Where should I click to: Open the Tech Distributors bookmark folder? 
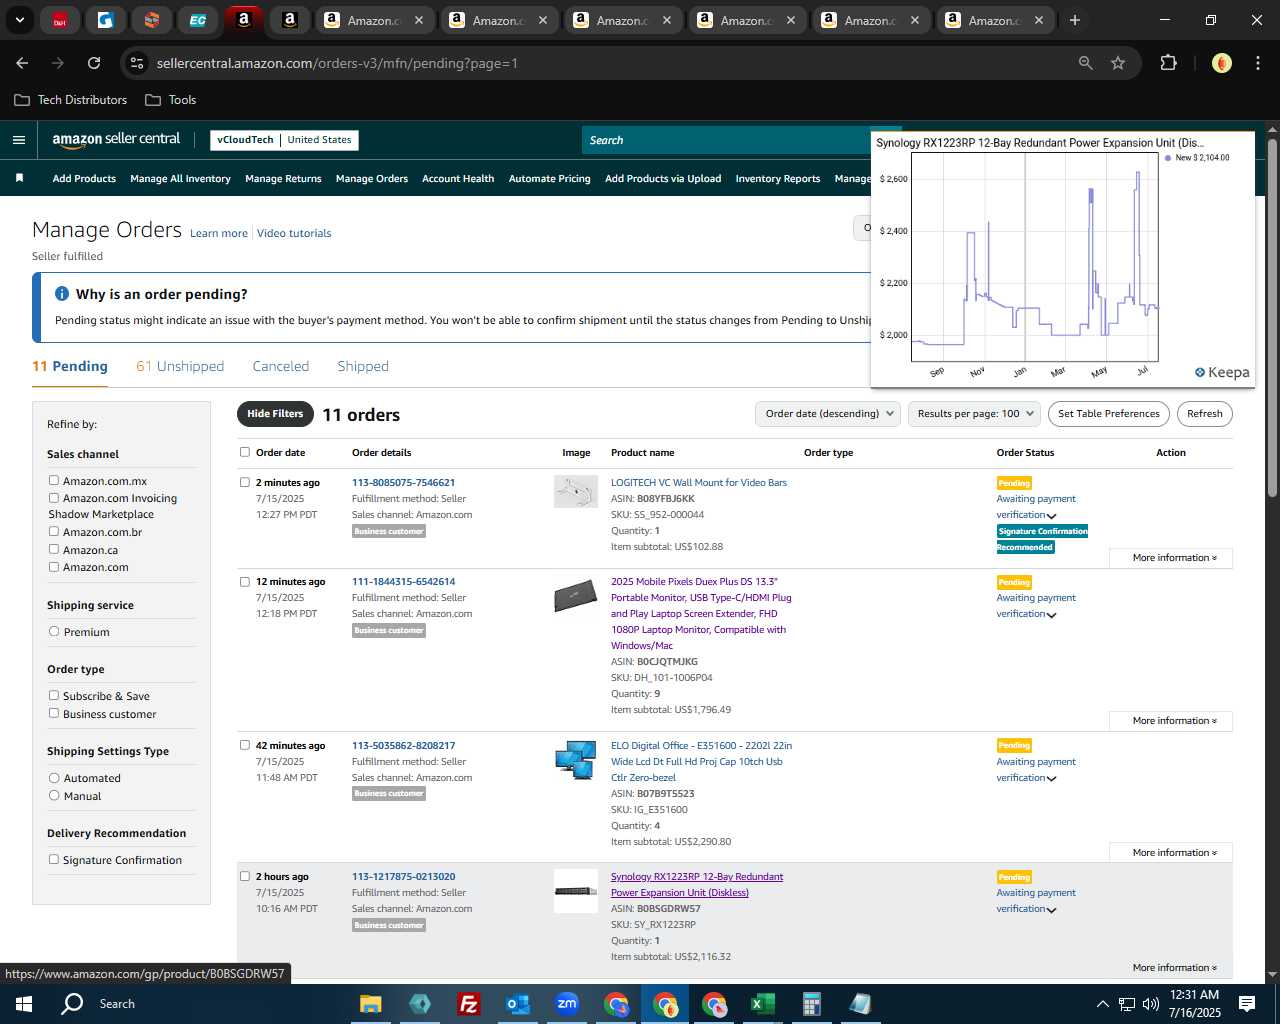pos(71,100)
